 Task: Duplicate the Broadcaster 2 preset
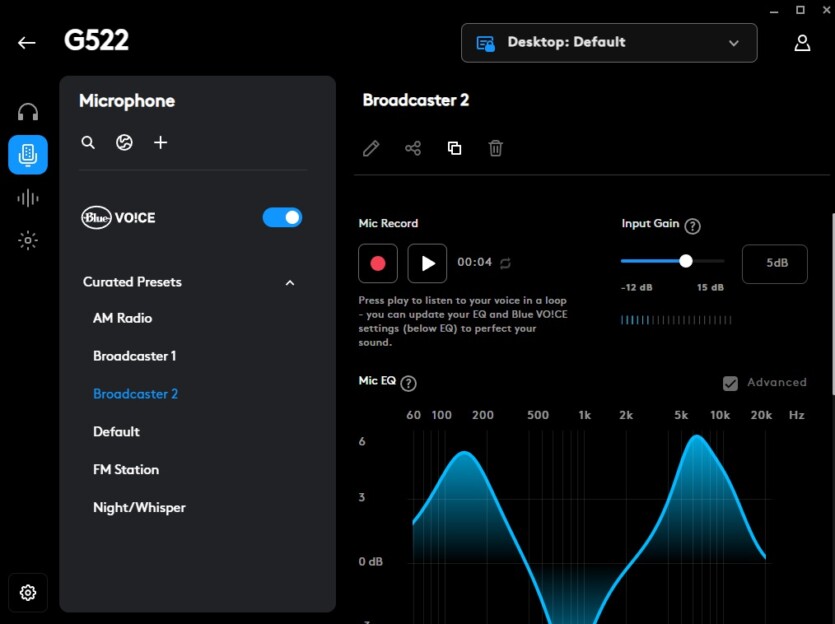pos(454,148)
